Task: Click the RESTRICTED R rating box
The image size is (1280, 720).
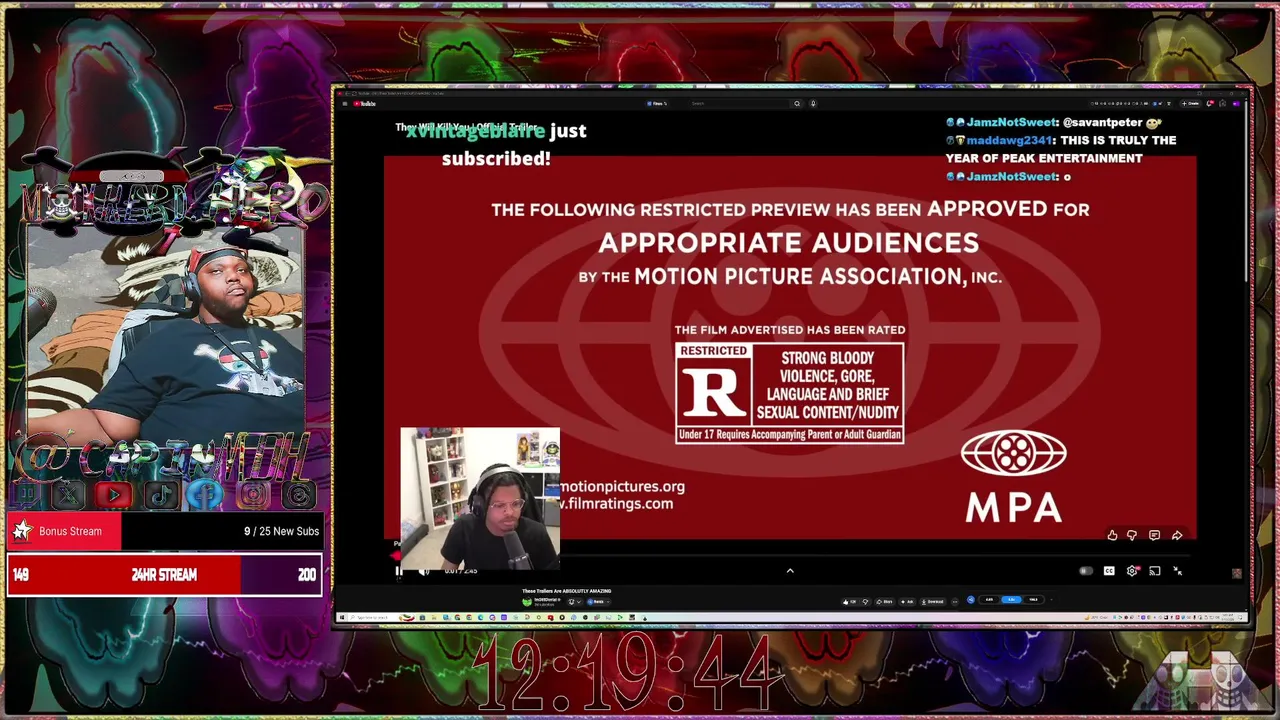Action: (x=789, y=393)
